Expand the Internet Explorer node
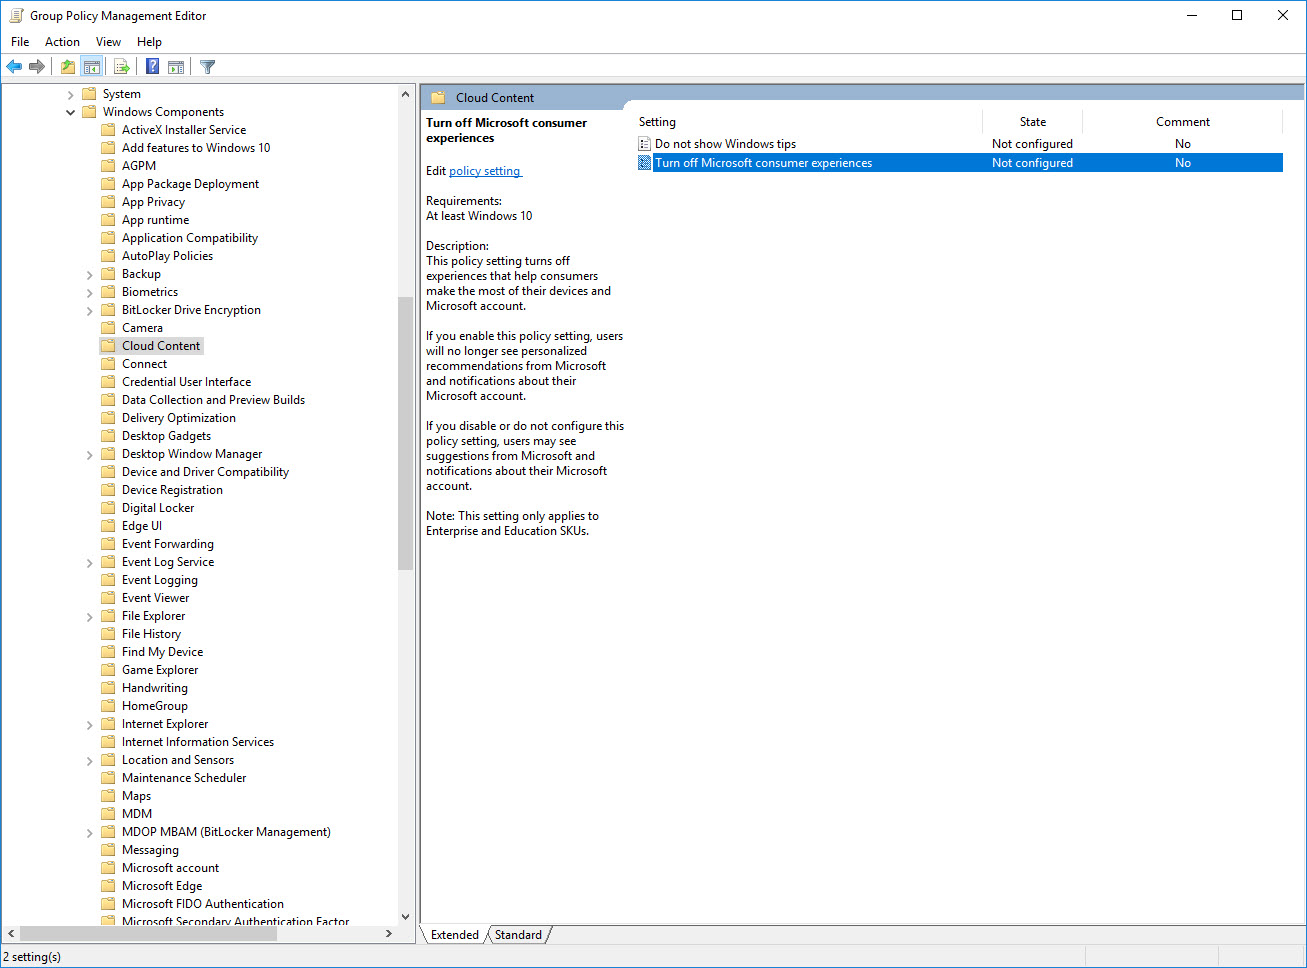 pyautogui.click(x=90, y=725)
